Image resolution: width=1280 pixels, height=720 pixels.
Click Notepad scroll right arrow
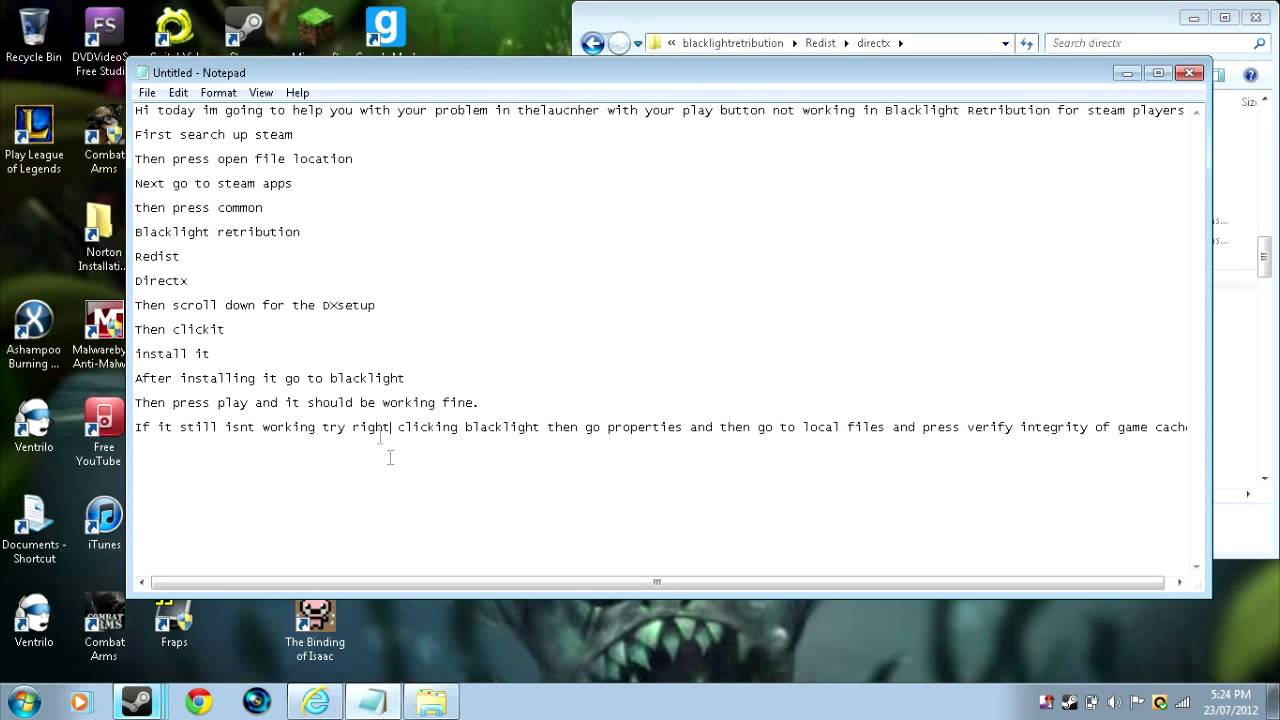[x=1179, y=582]
